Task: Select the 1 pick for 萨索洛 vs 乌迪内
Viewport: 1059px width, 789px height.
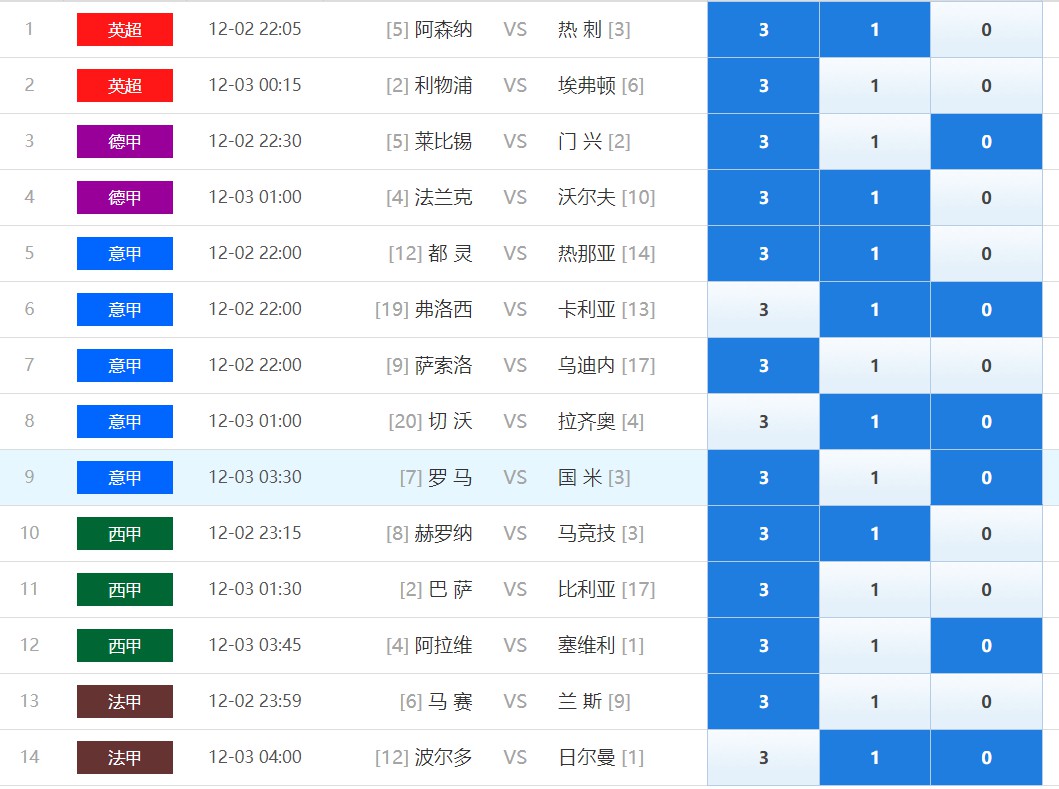Action: click(x=875, y=365)
